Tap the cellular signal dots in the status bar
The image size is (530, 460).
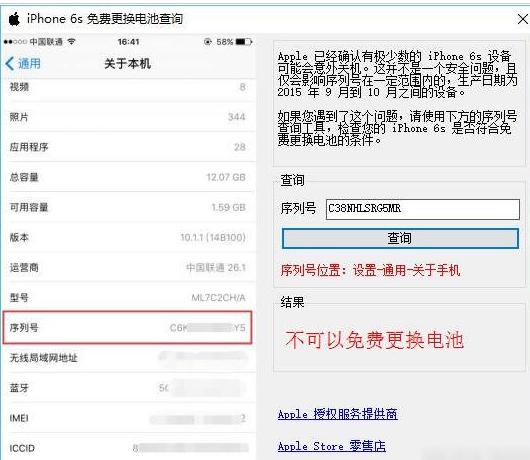click(15, 42)
